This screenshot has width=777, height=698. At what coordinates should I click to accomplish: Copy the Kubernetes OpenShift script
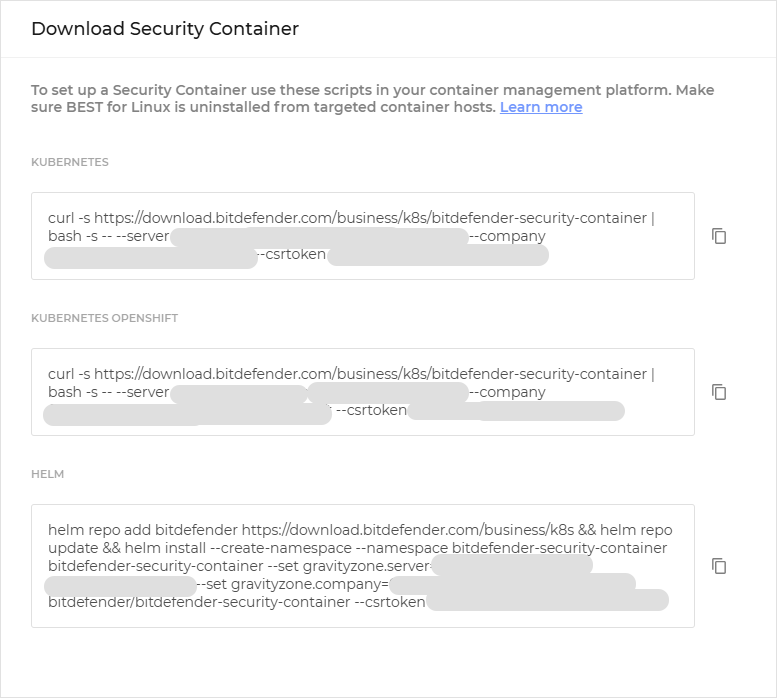click(718, 392)
